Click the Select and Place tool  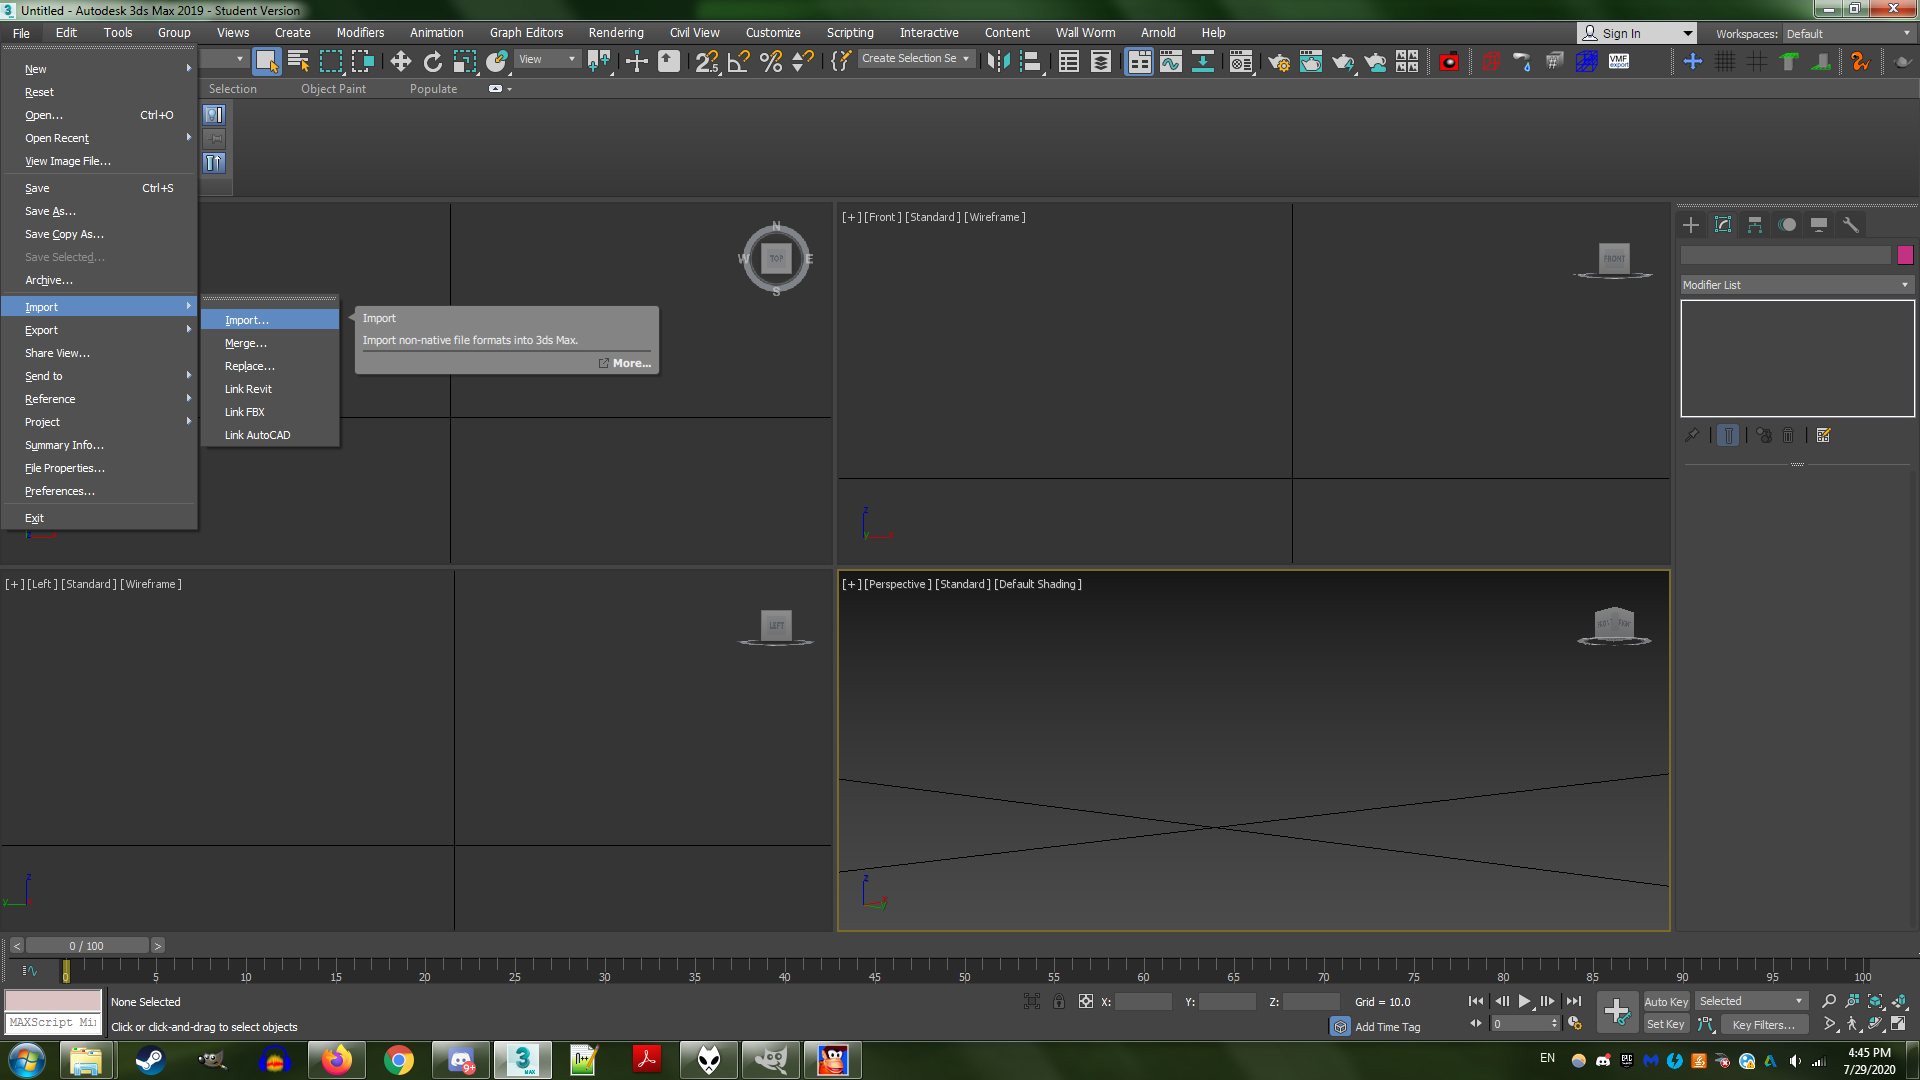click(497, 61)
